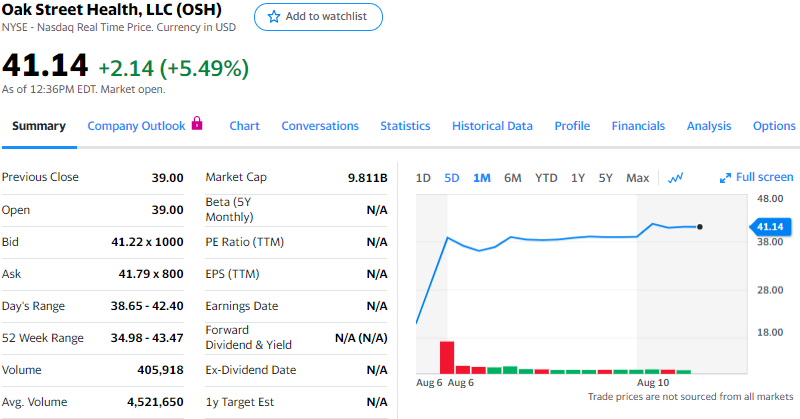This screenshot has width=800, height=419.
Task: Click the lock icon next to Company Outlook
Action: pos(197,123)
